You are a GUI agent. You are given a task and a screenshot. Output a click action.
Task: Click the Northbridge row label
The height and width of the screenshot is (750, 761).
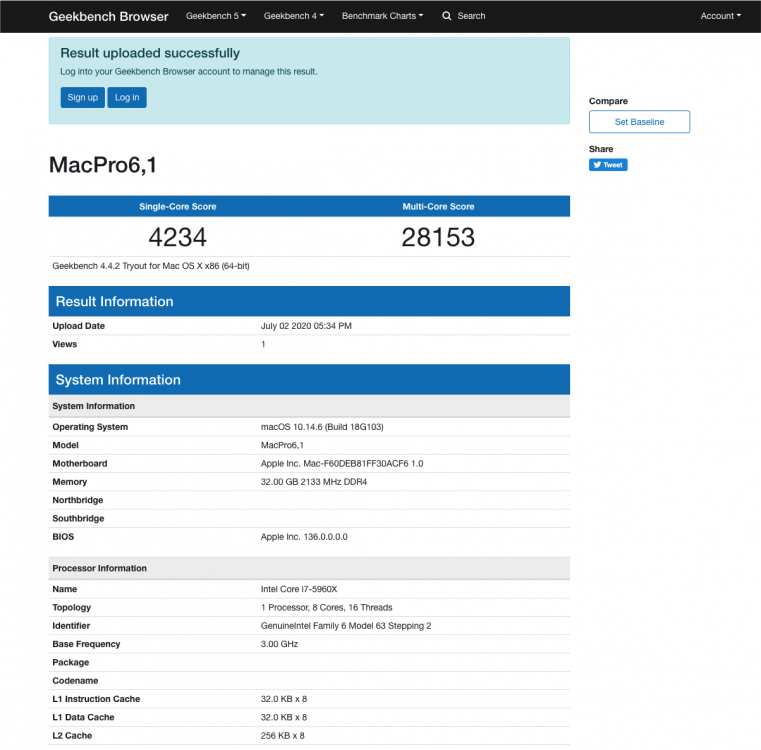(x=78, y=500)
